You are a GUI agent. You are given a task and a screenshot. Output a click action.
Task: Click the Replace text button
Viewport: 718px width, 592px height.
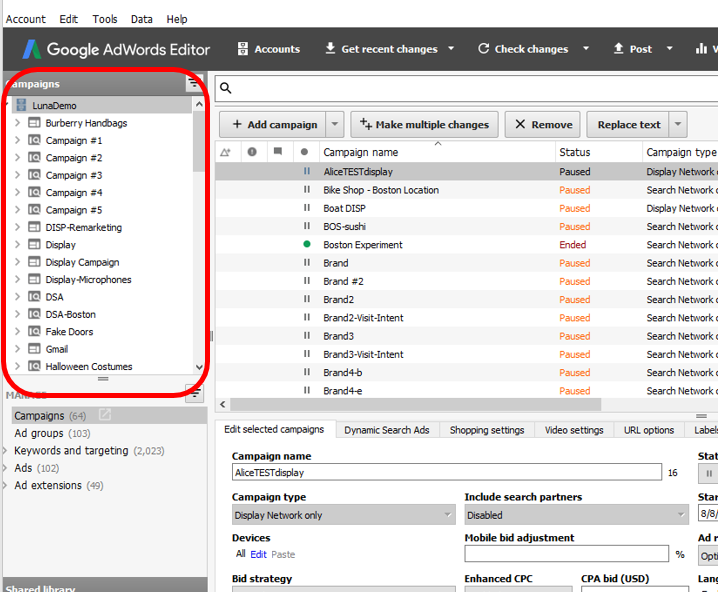tap(628, 125)
